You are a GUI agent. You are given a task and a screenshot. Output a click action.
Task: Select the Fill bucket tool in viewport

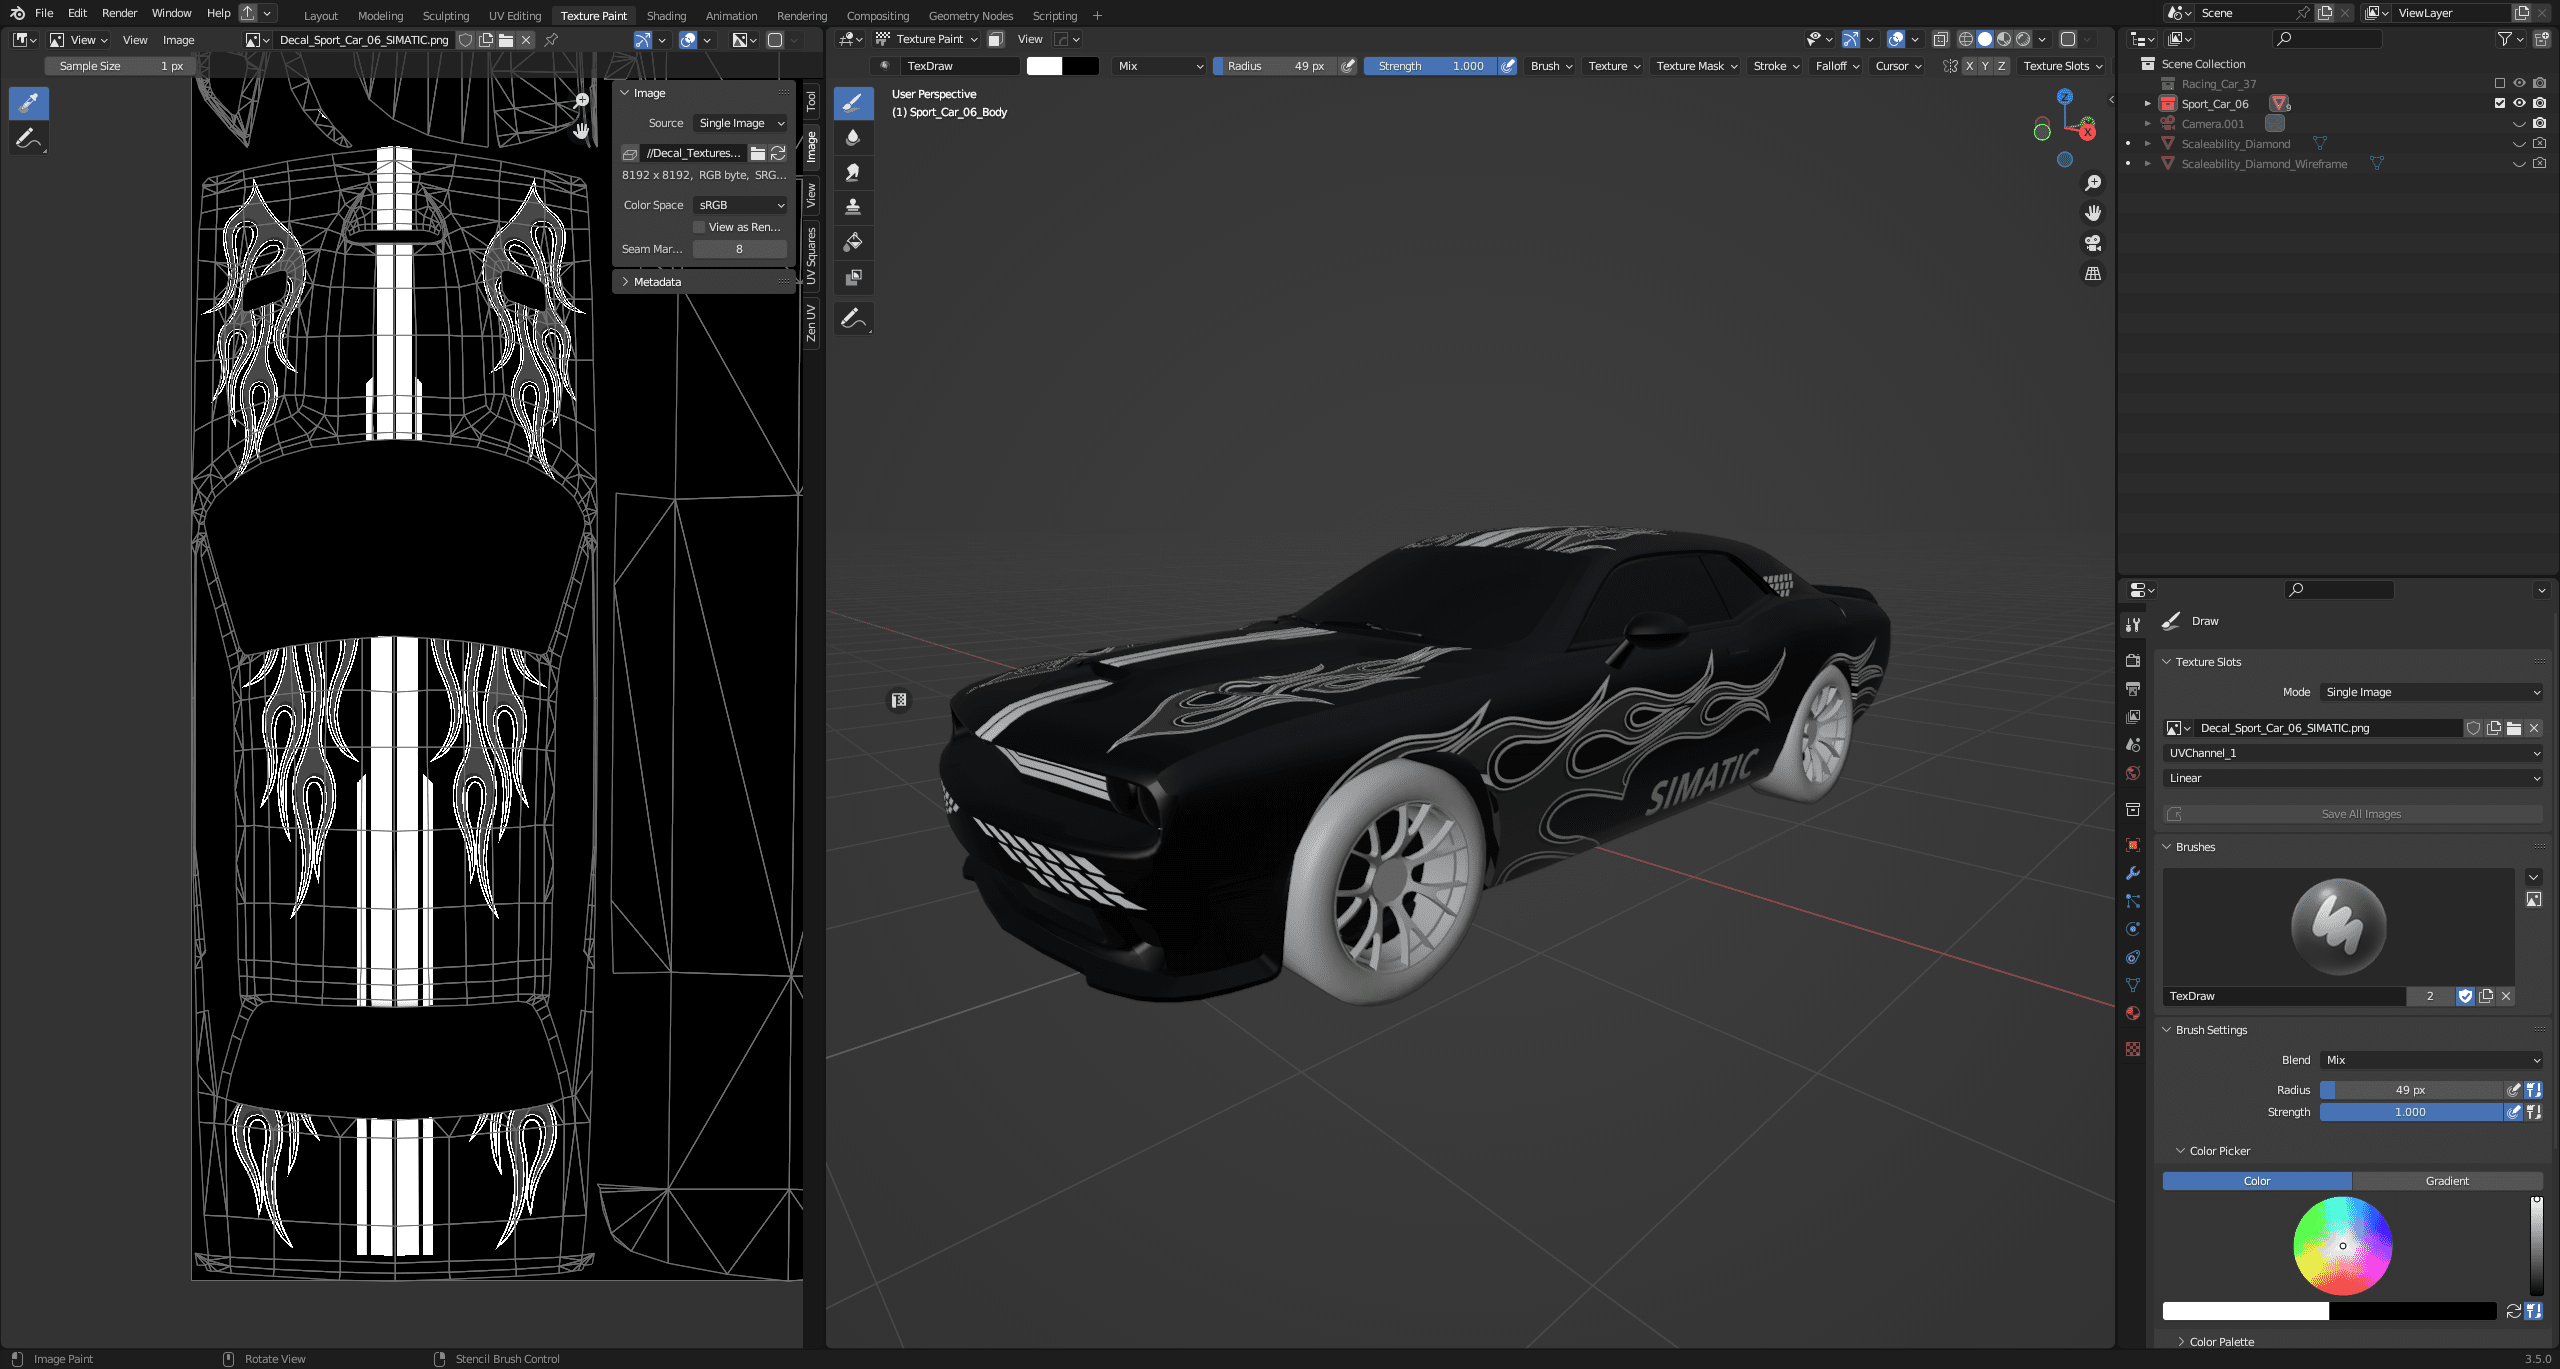click(853, 242)
